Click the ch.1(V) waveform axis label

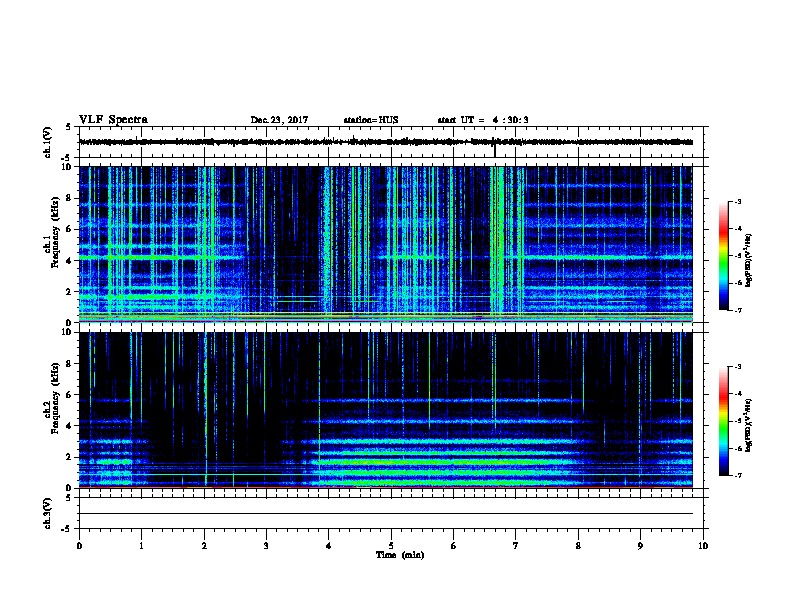[x=47, y=142]
